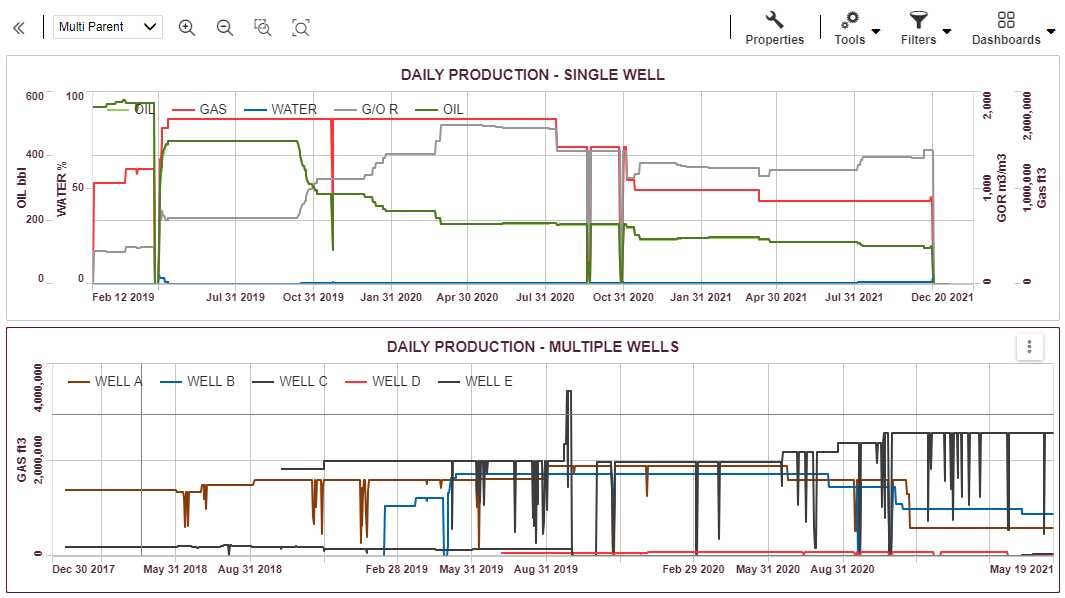
Task: Click the May 31 2018 date label
Action: (x=175, y=569)
